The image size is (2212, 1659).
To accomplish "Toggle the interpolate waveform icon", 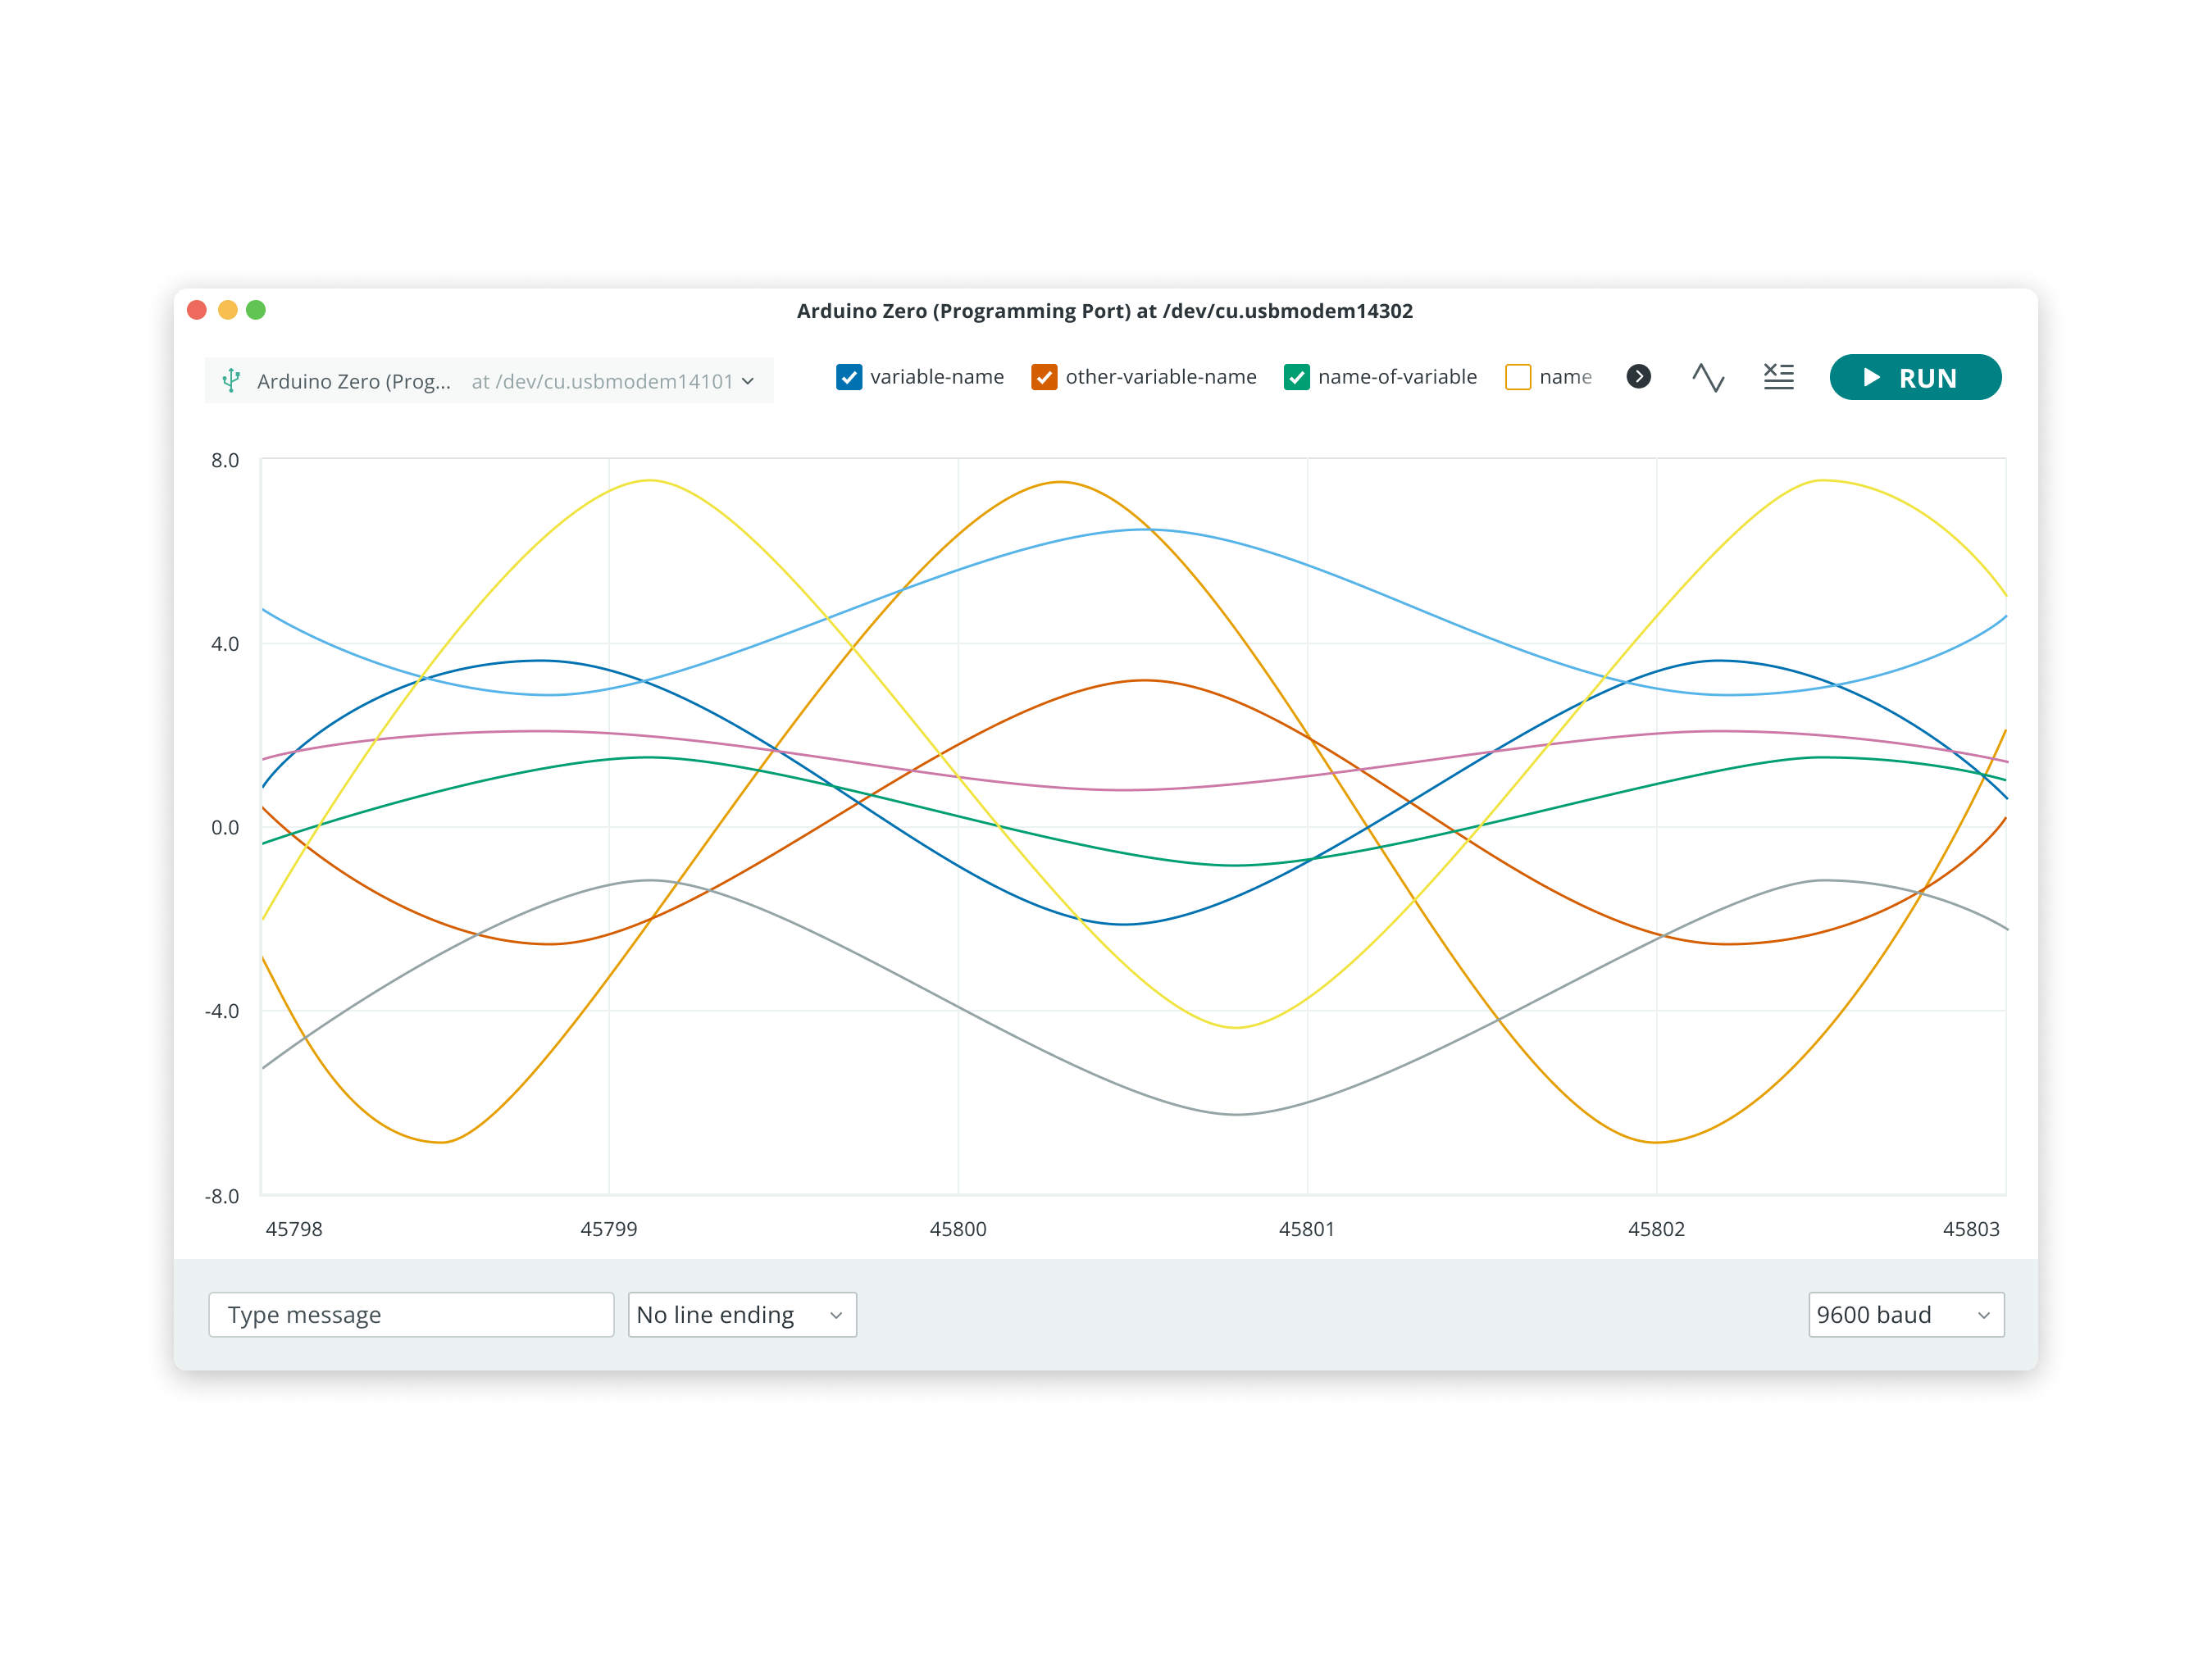I will [1708, 377].
